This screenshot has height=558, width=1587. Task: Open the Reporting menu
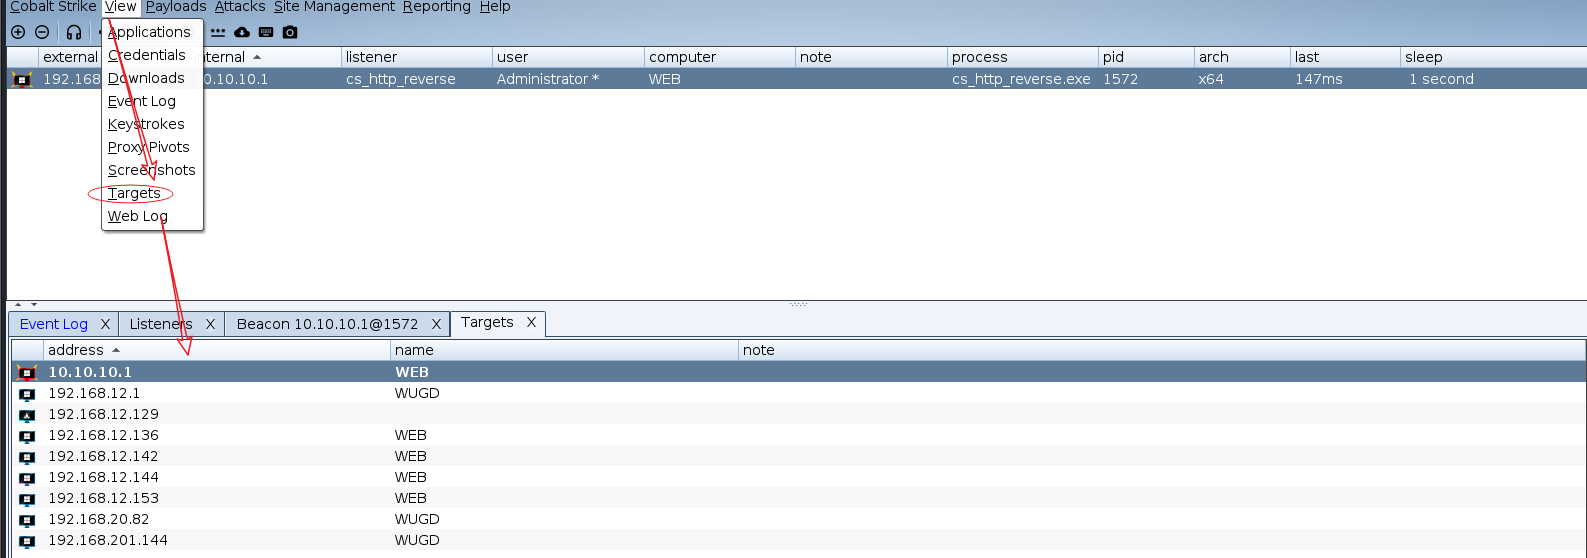tap(437, 7)
